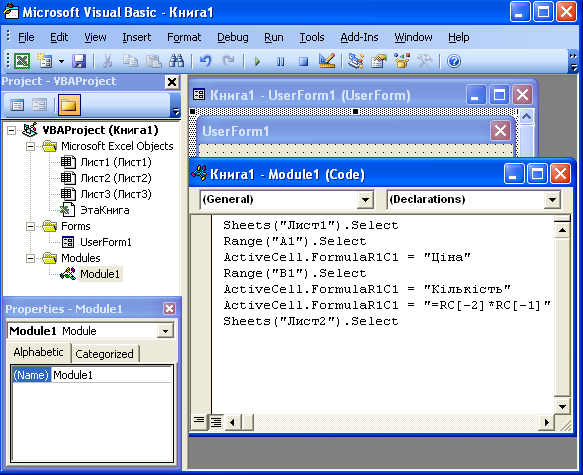583x475 pixels.
Task: Collapse the Modules folder node
Action: coord(30,258)
